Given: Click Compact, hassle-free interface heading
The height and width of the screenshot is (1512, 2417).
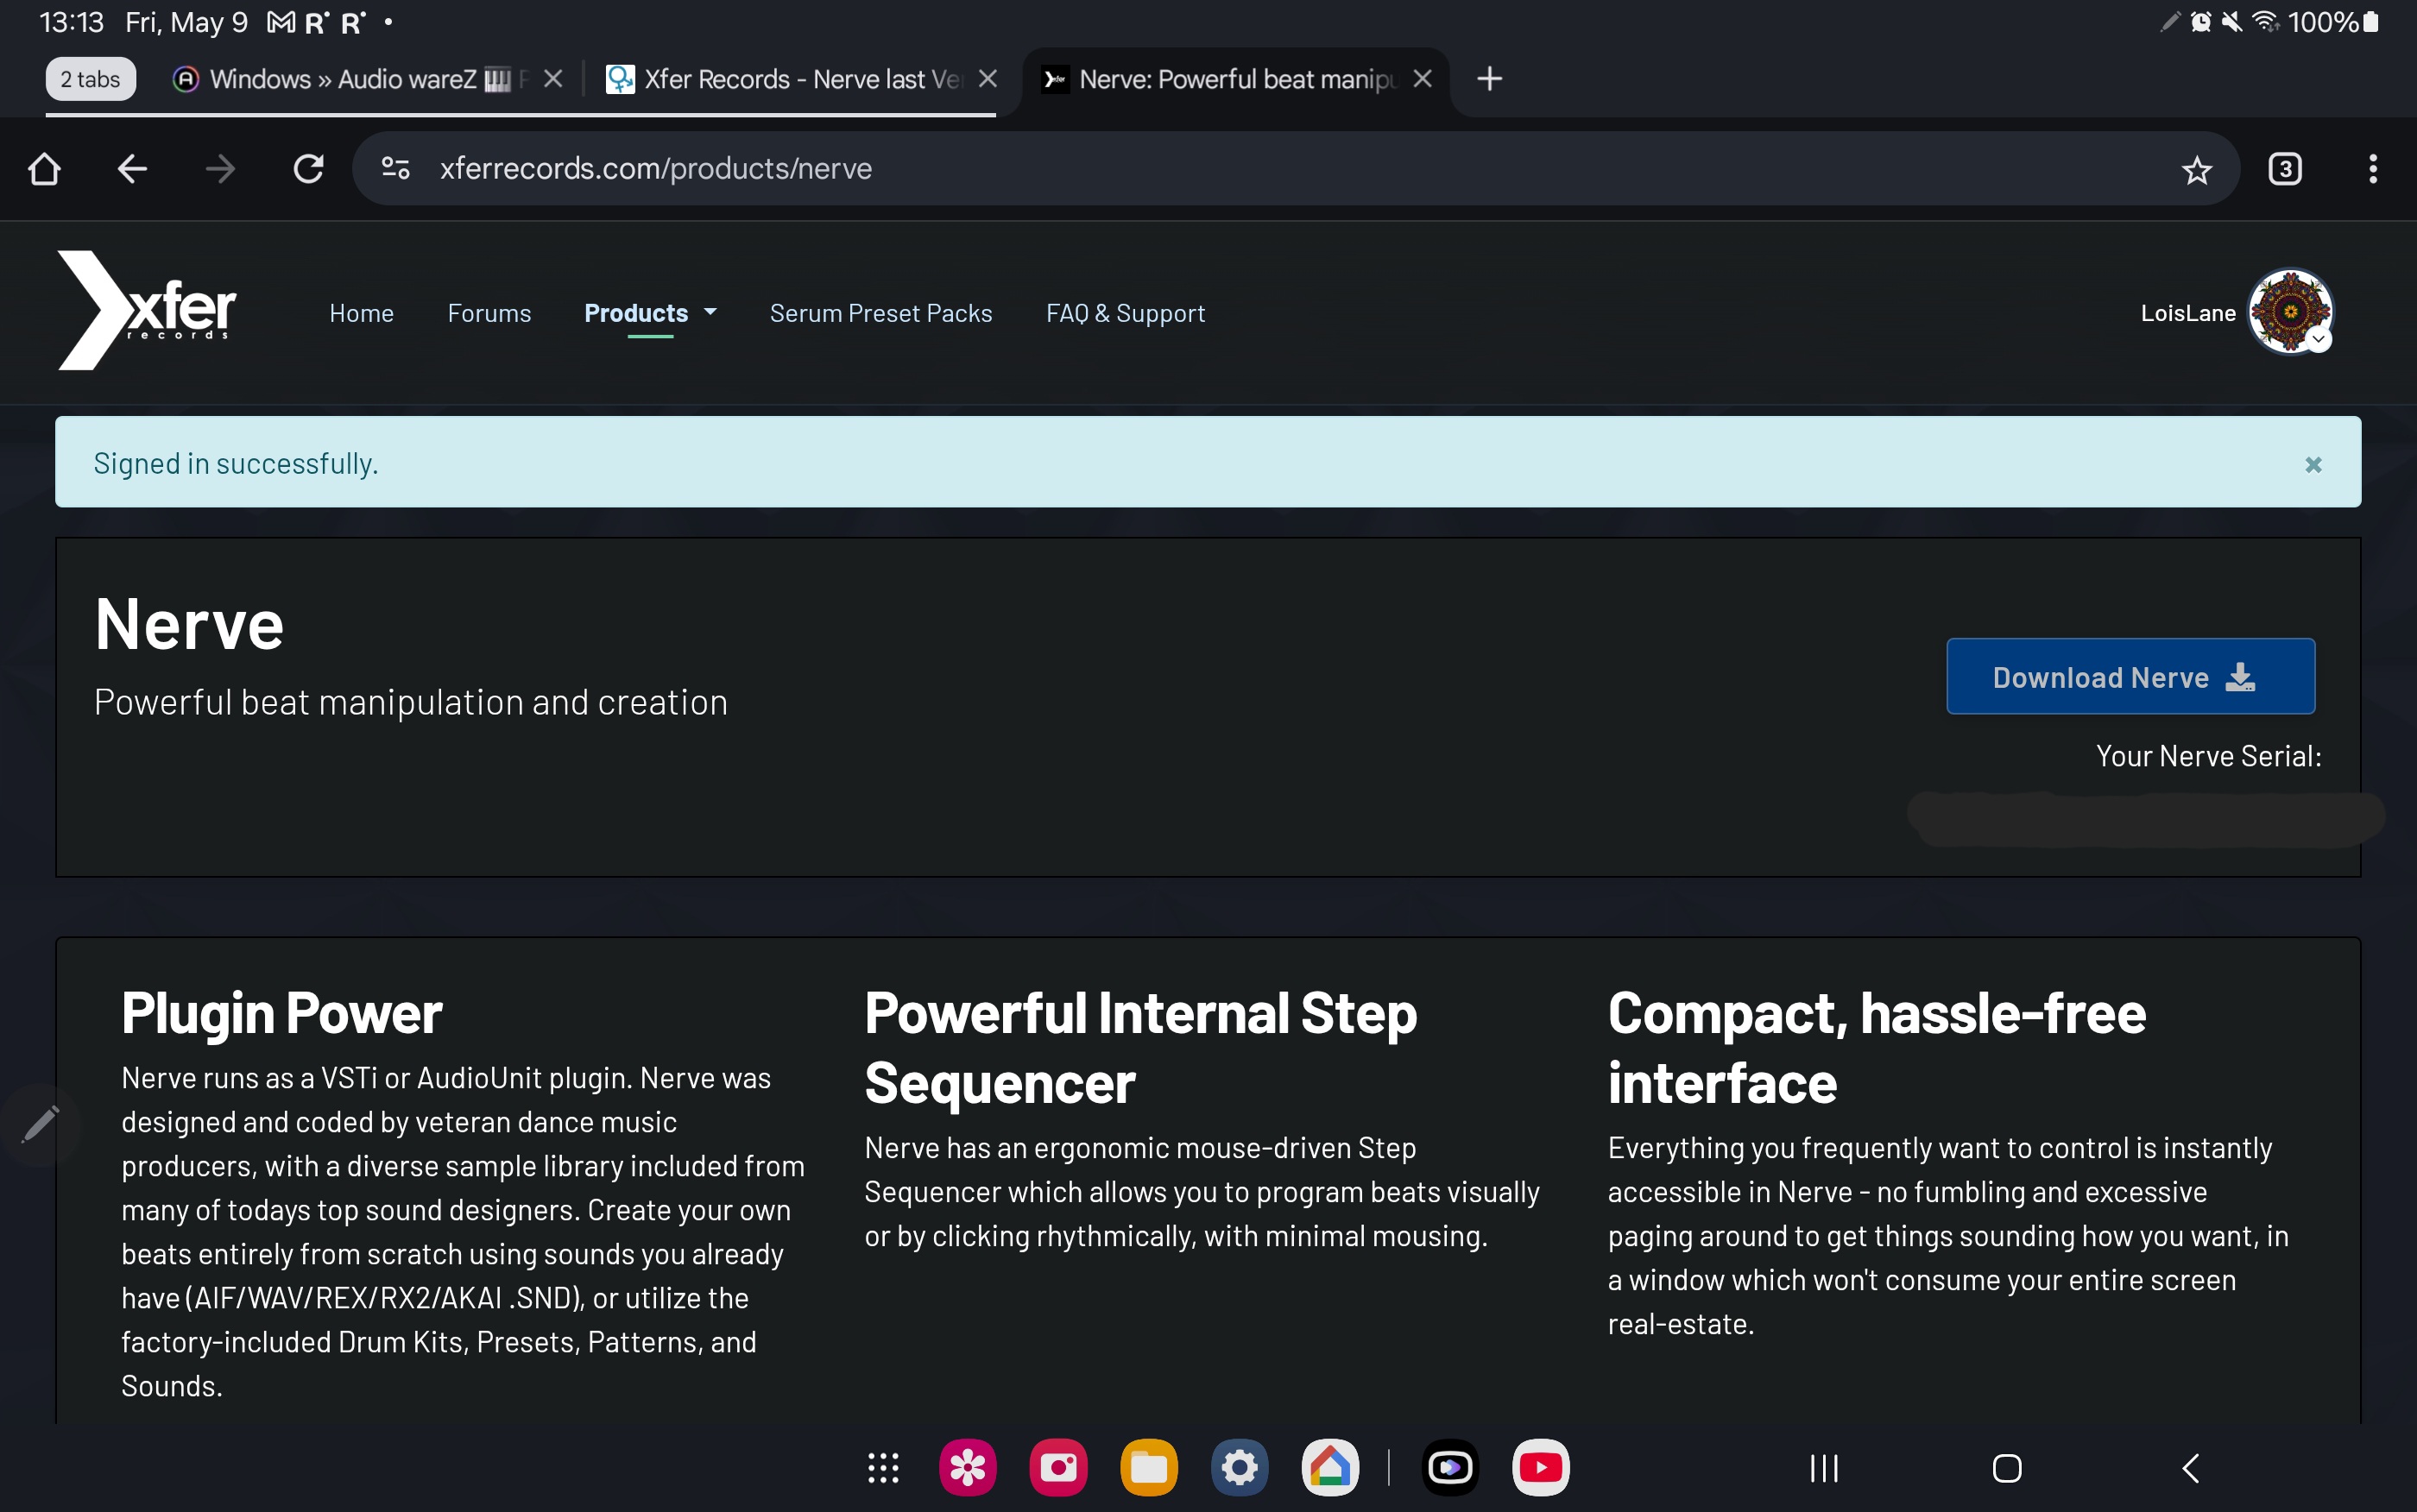Looking at the screenshot, I should tap(1876, 1048).
